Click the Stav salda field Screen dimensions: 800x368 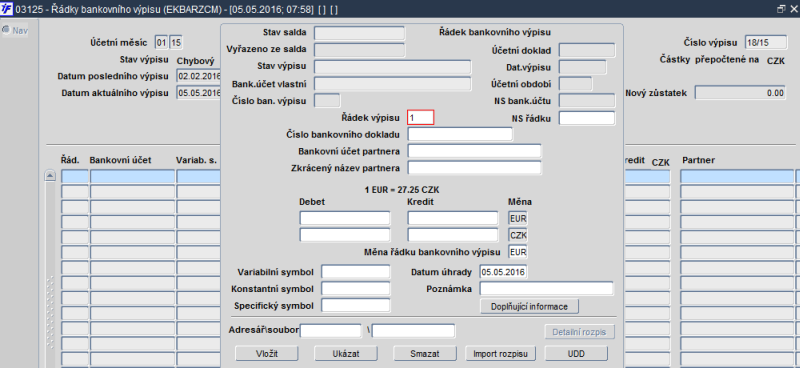tap(359, 33)
